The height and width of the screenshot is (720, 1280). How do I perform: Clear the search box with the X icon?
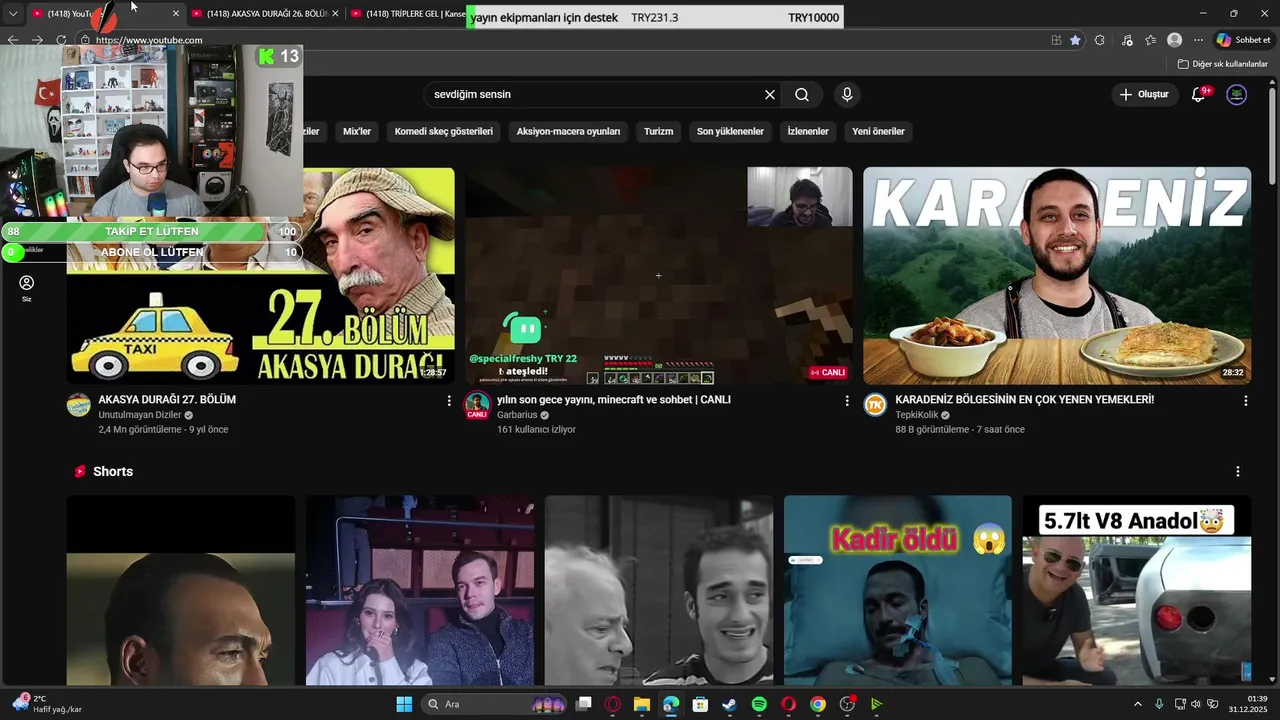770,95
